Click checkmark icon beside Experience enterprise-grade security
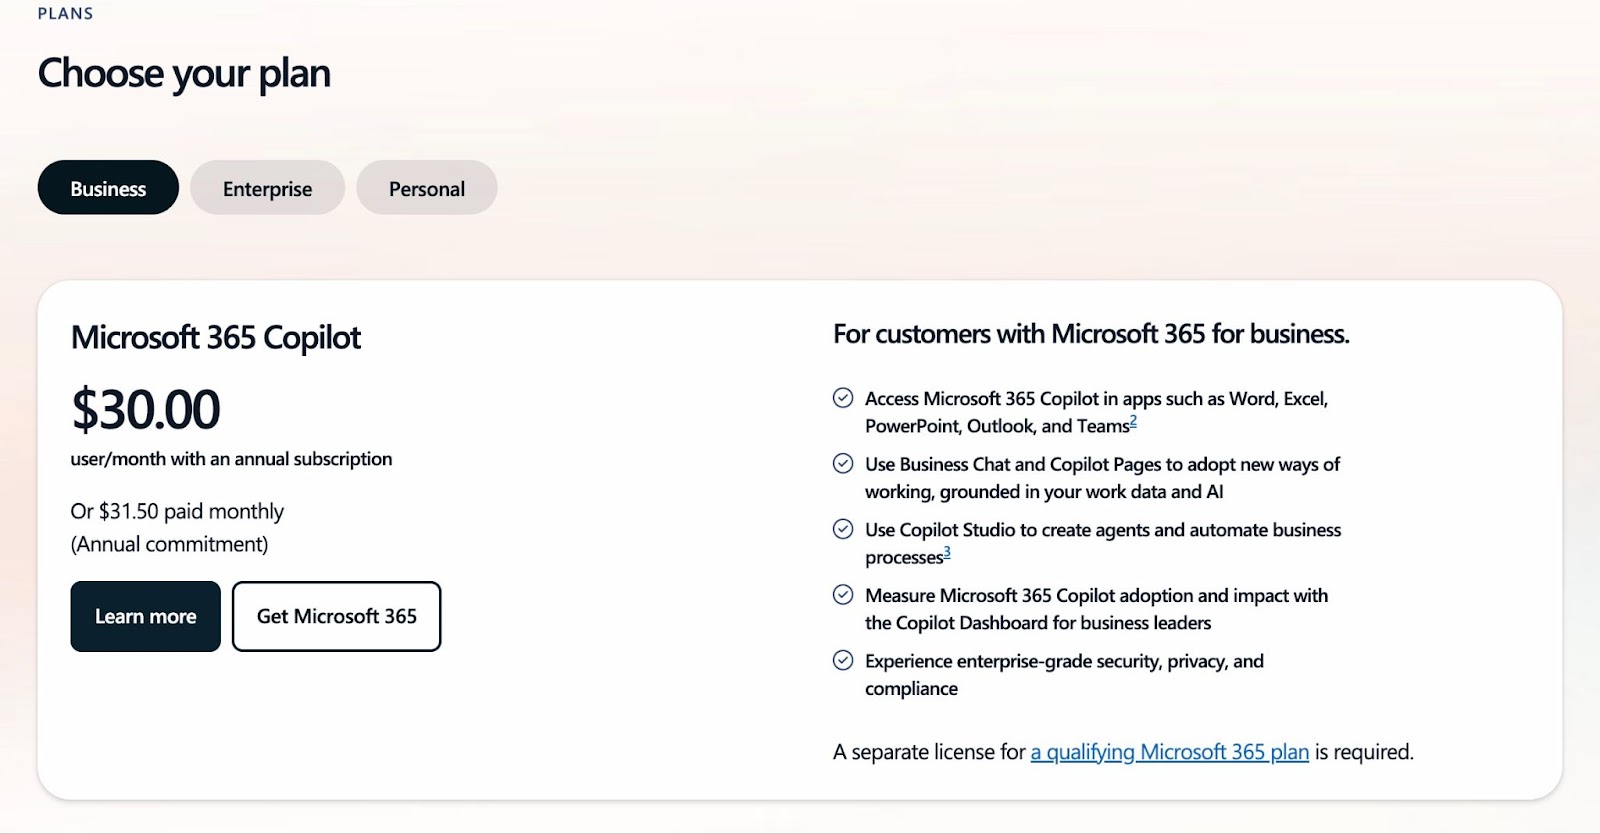 (x=843, y=661)
